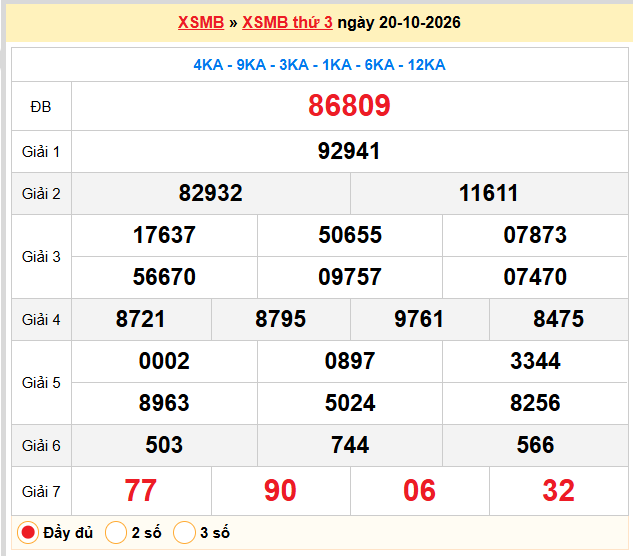Click the Giải 5 number 0002
The image size is (633, 556).
click(164, 361)
